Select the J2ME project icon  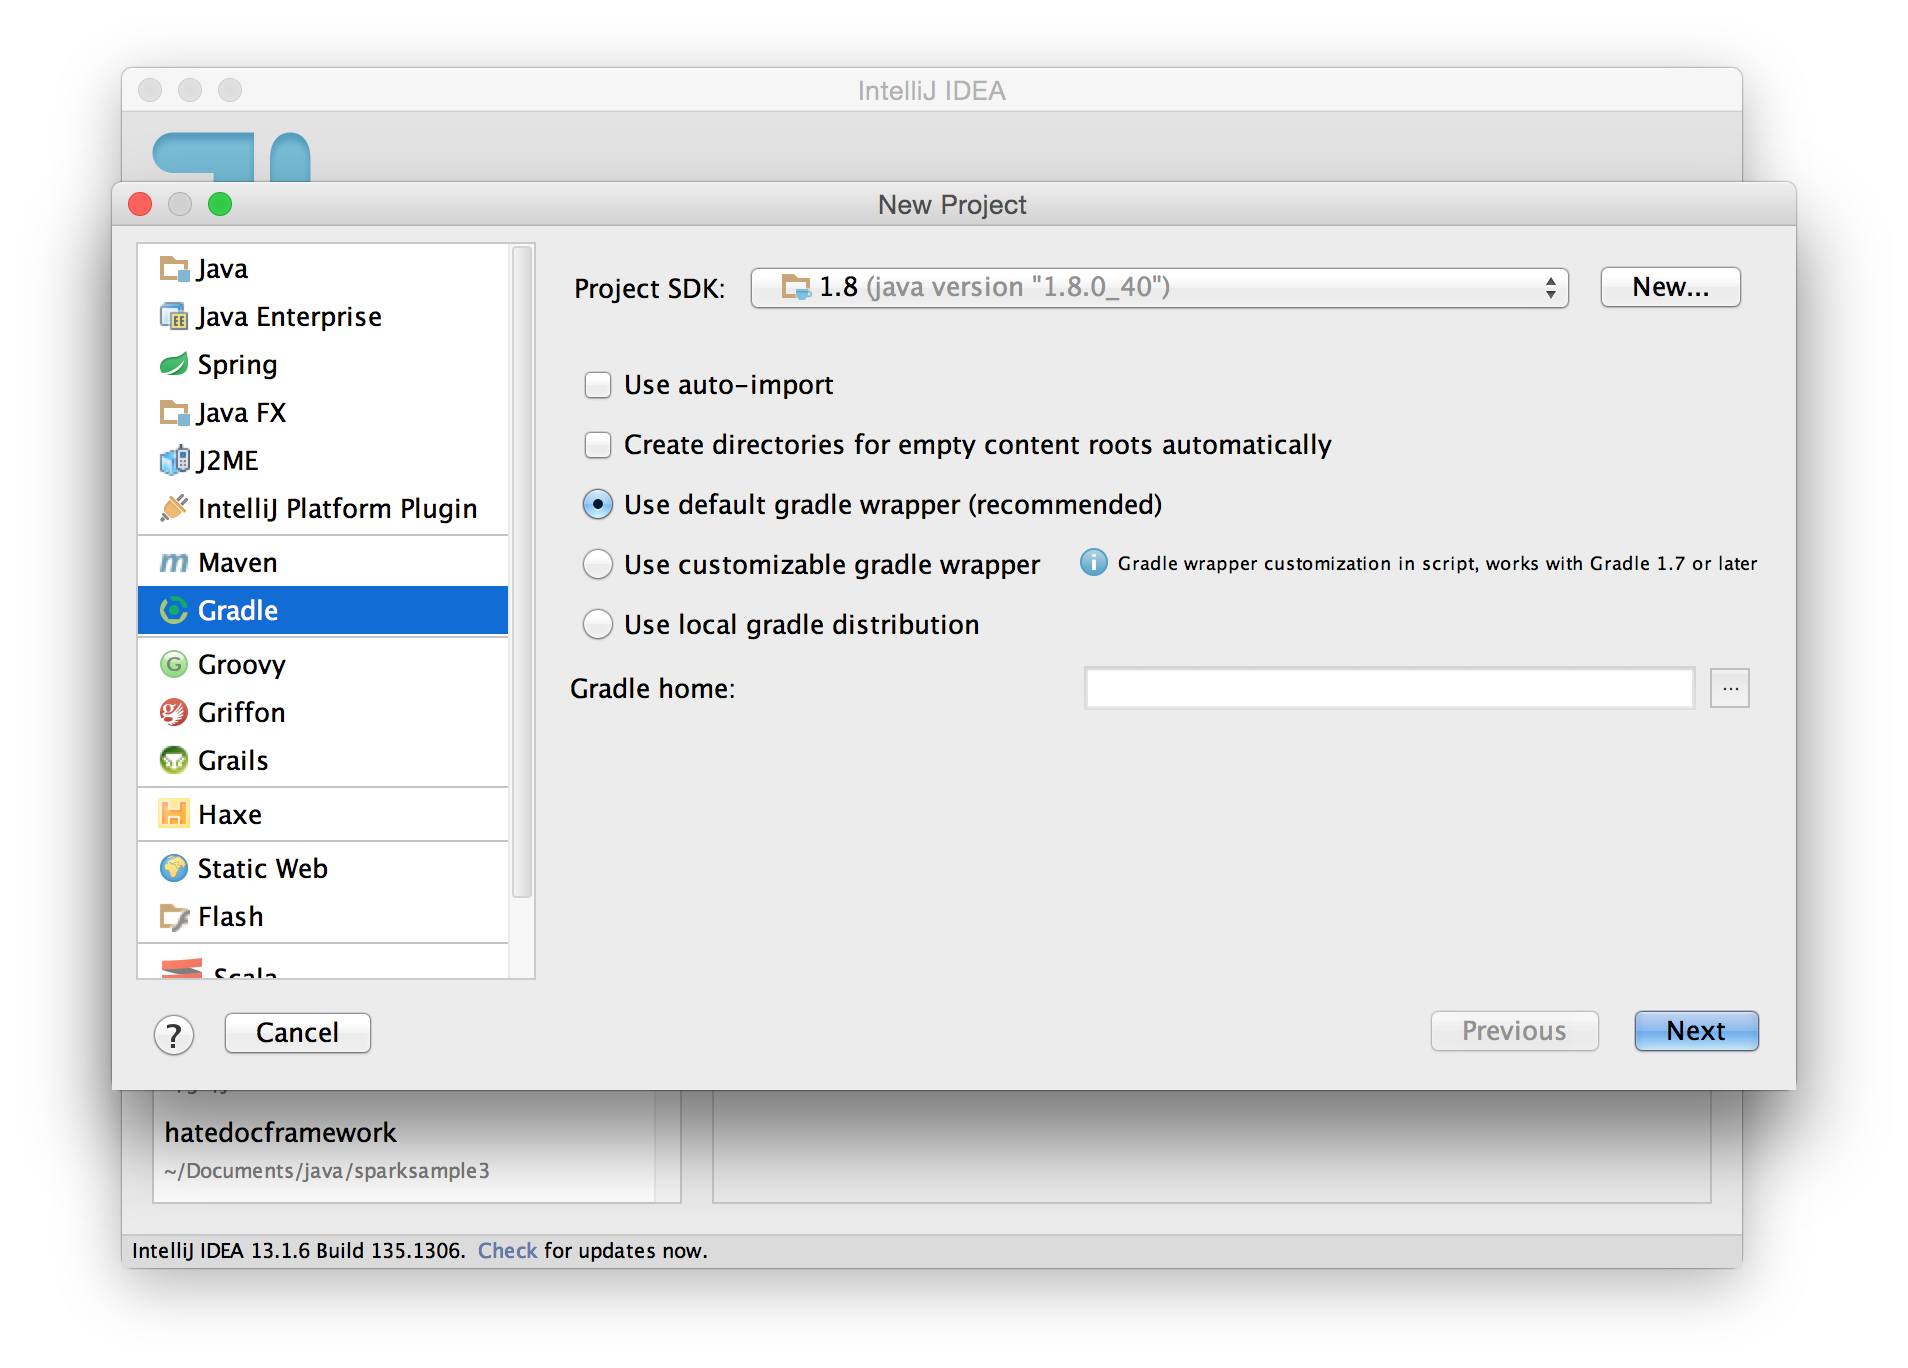coord(174,460)
